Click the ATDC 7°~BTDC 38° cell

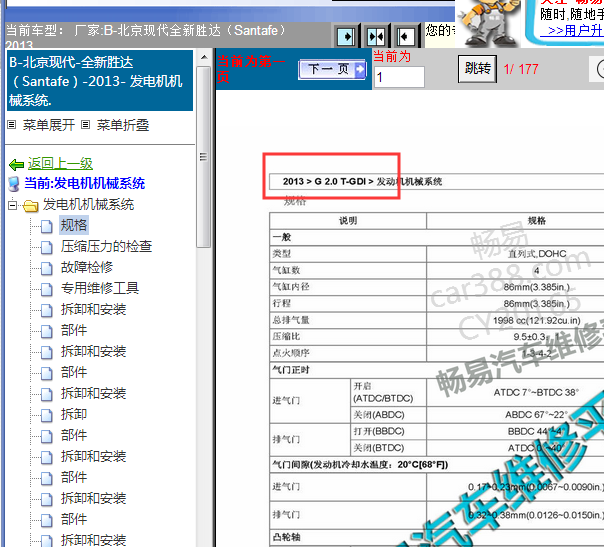click(536, 393)
